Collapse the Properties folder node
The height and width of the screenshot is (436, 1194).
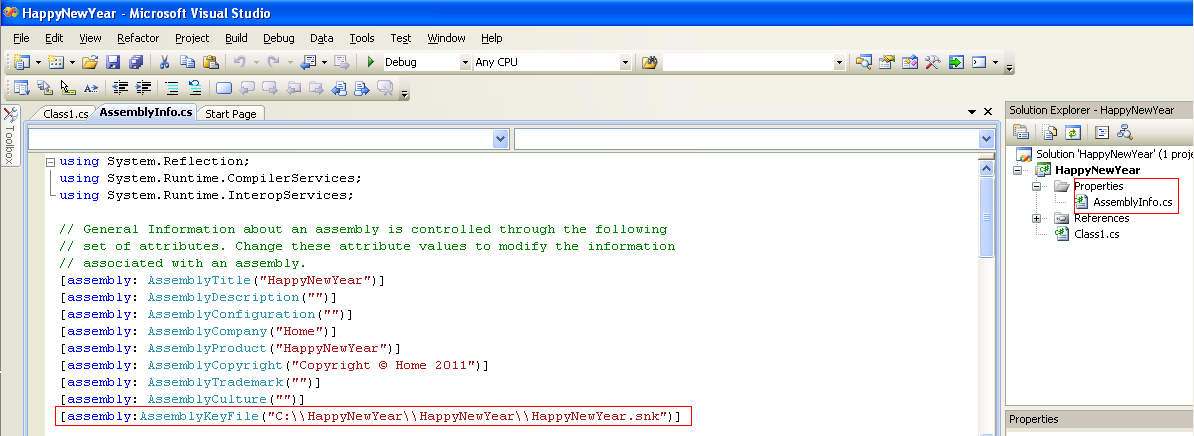tap(1036, 186)
